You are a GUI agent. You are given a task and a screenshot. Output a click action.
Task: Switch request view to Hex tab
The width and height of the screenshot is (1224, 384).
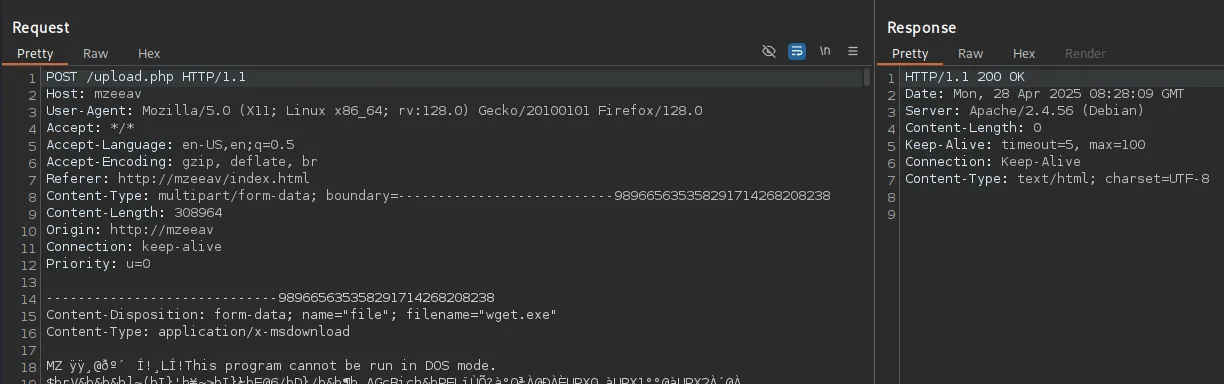click(x=149, y=54)
